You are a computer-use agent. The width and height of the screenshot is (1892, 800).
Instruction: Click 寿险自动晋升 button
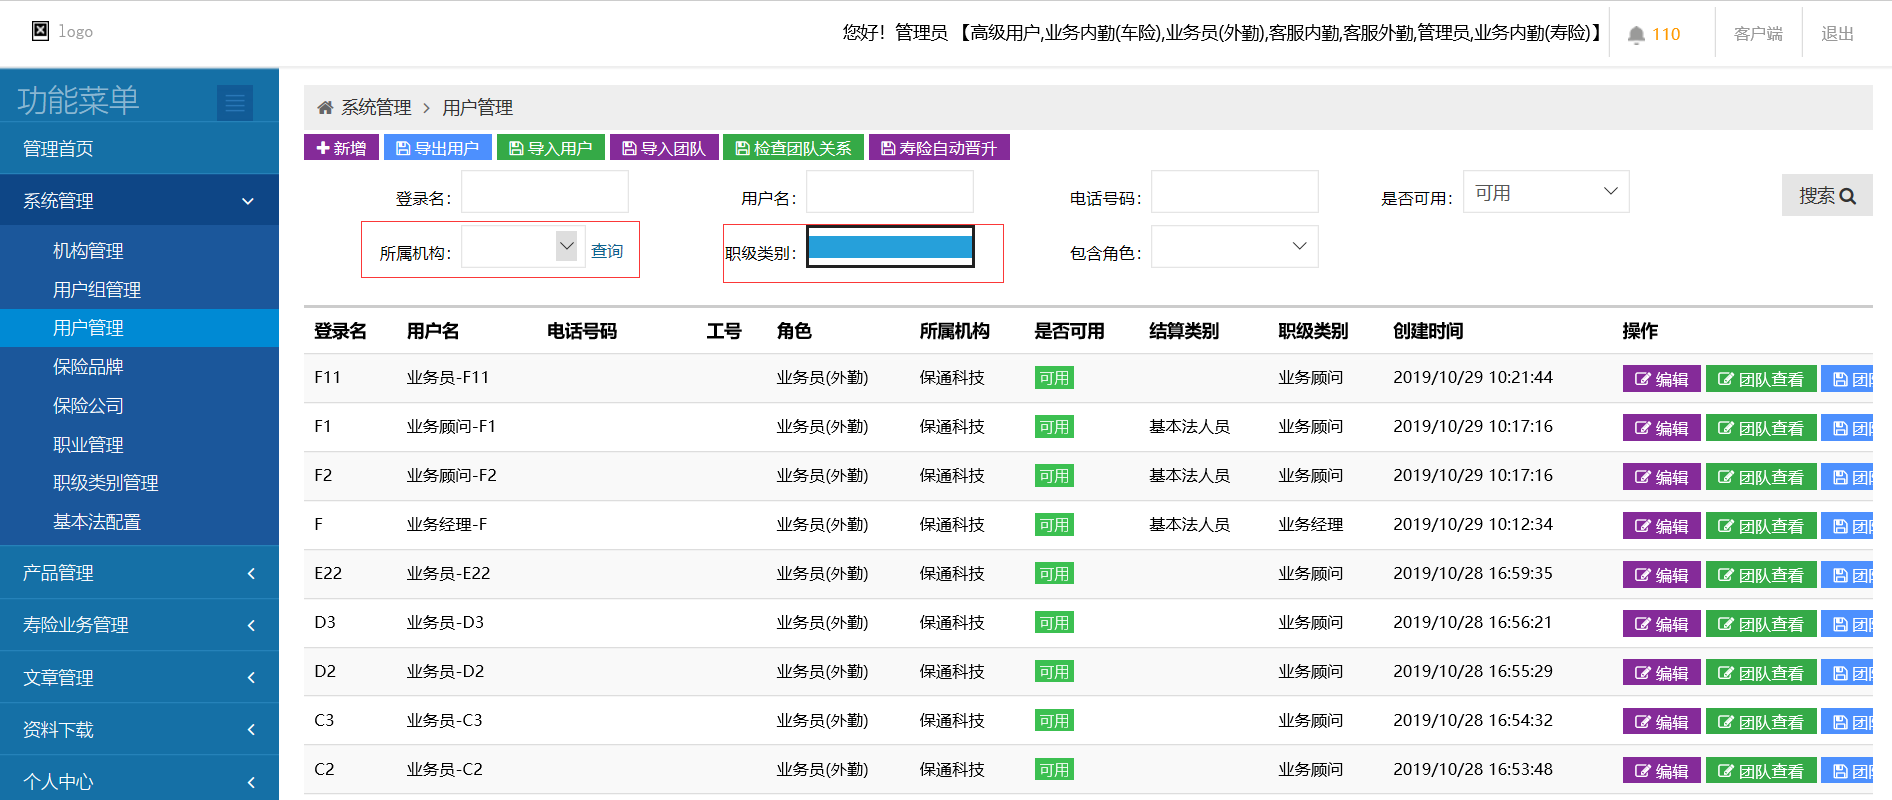[x=938, y=148]
